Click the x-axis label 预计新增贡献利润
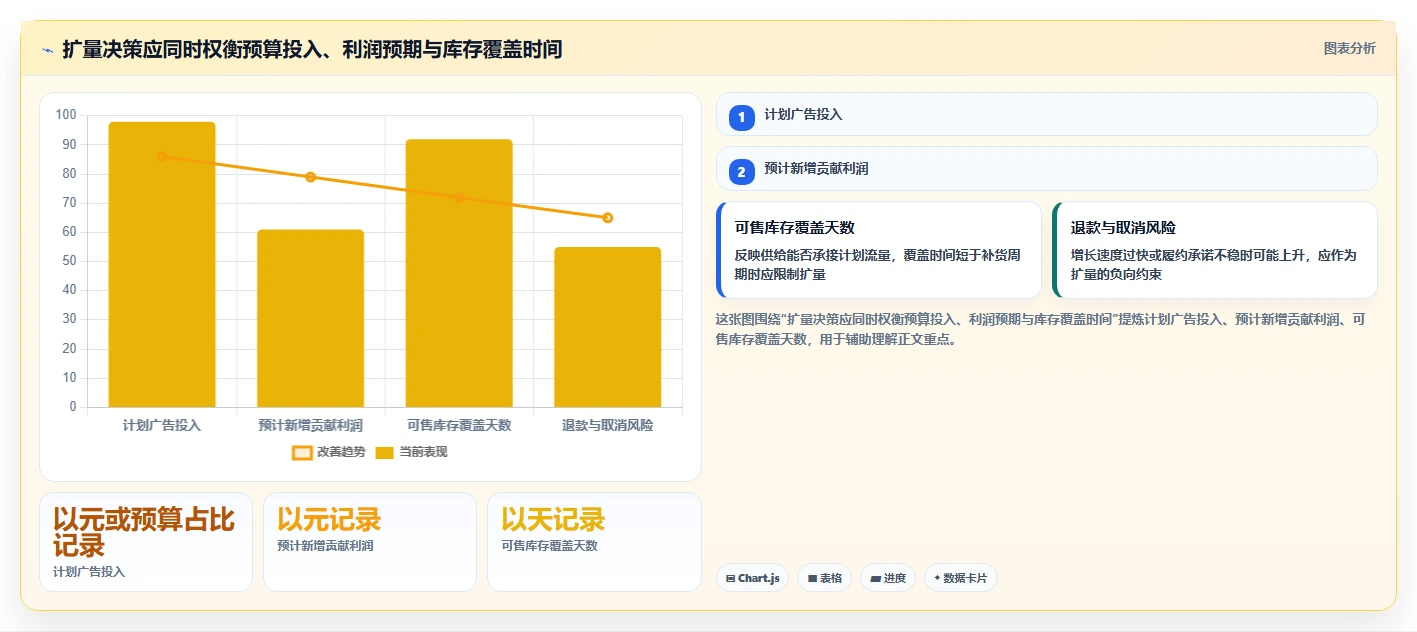This screenshot has width=1417, height=632. click(x=310, y=425)
